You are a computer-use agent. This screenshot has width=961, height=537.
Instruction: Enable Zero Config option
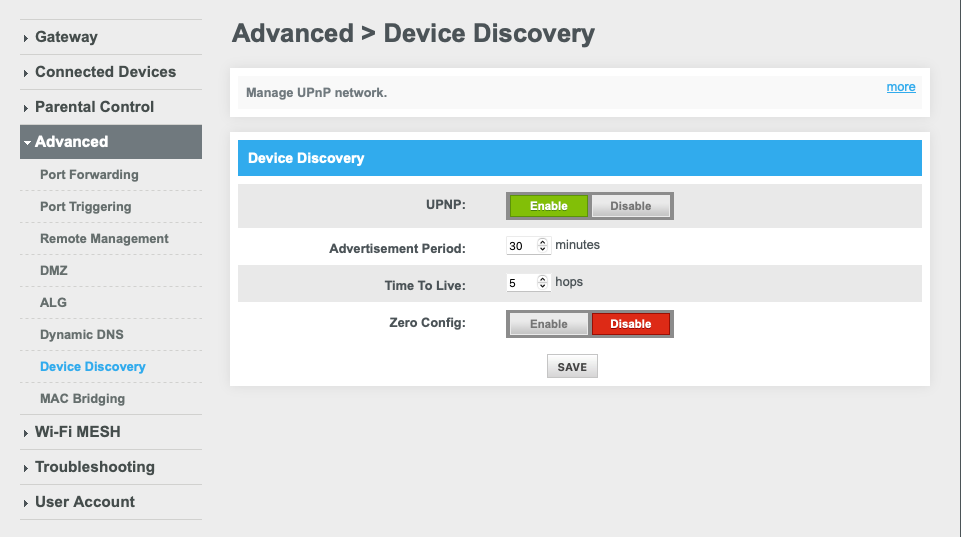(x=549, y=324)
